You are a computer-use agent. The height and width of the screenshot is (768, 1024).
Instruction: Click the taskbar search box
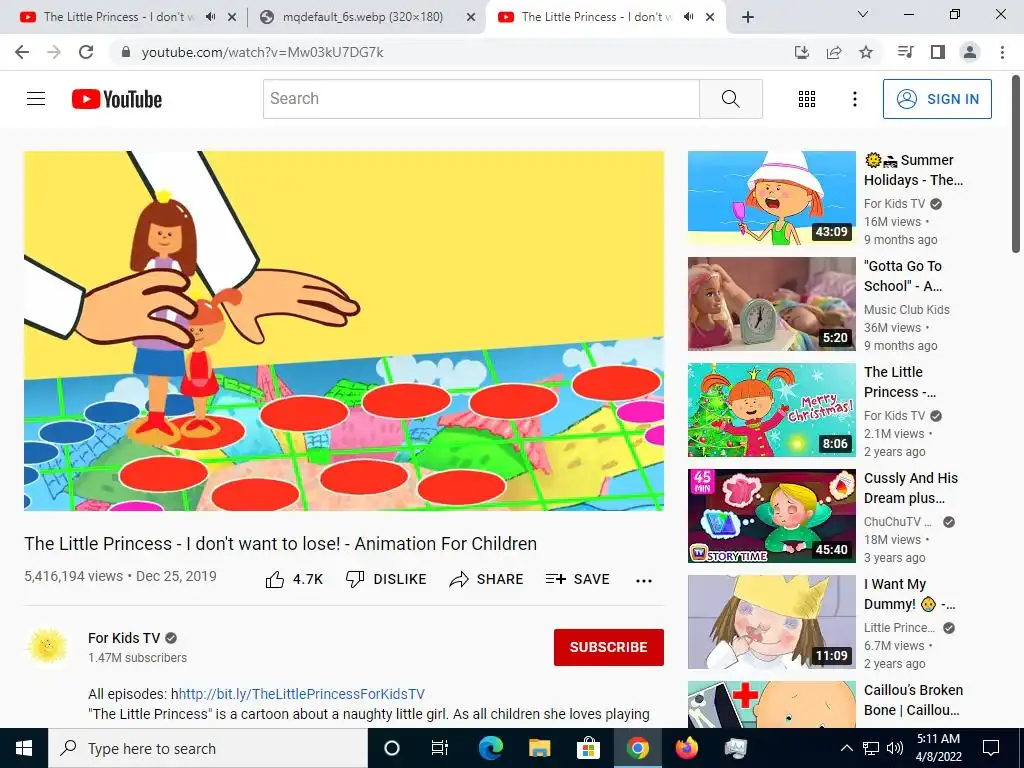(x=208, y=748)
